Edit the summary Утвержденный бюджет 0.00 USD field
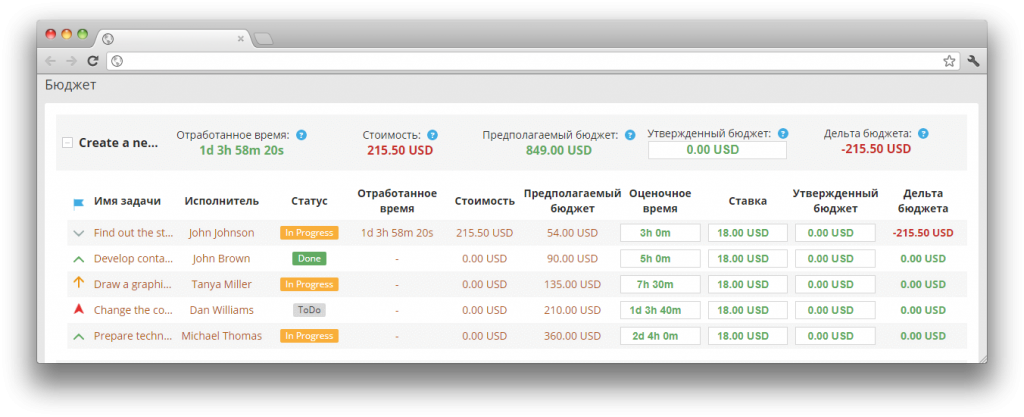 tap(717, 150)
